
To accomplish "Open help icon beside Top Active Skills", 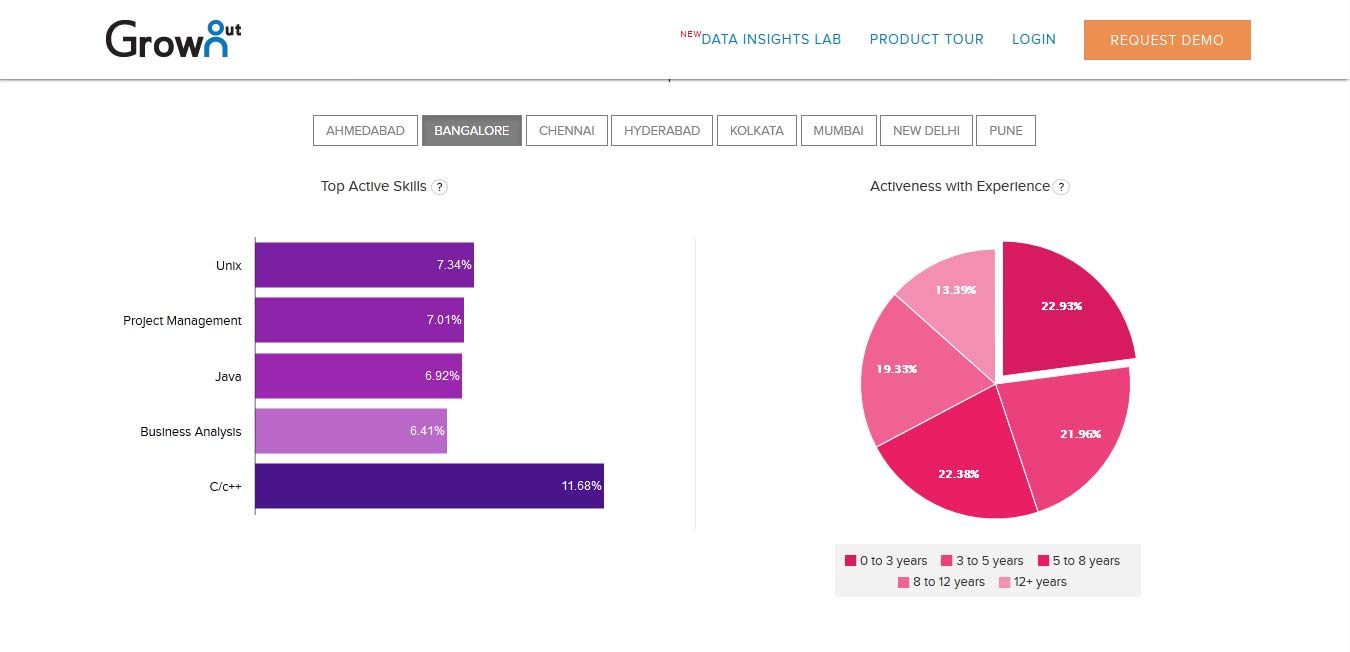I will (439, 187).
